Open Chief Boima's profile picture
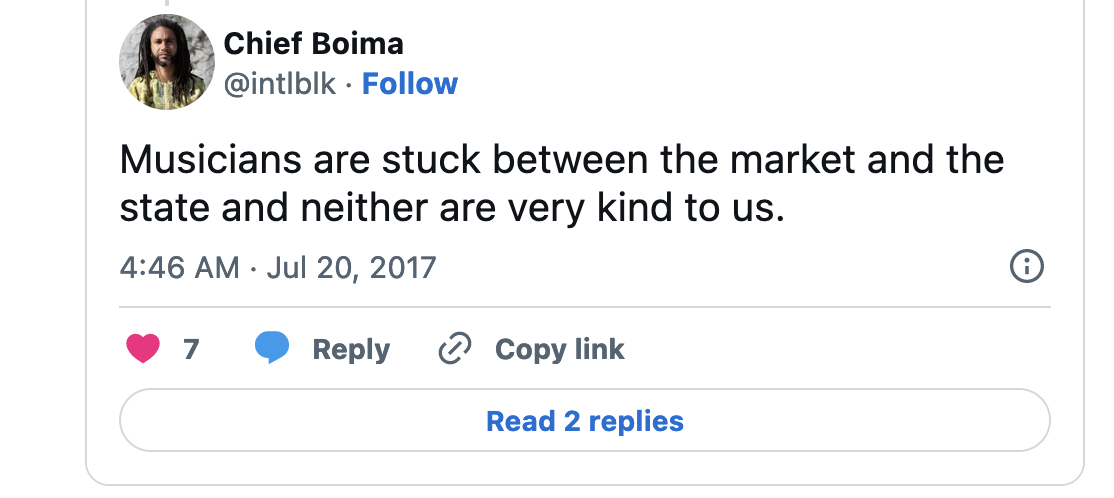The image size is (1114, 498). 167,62
